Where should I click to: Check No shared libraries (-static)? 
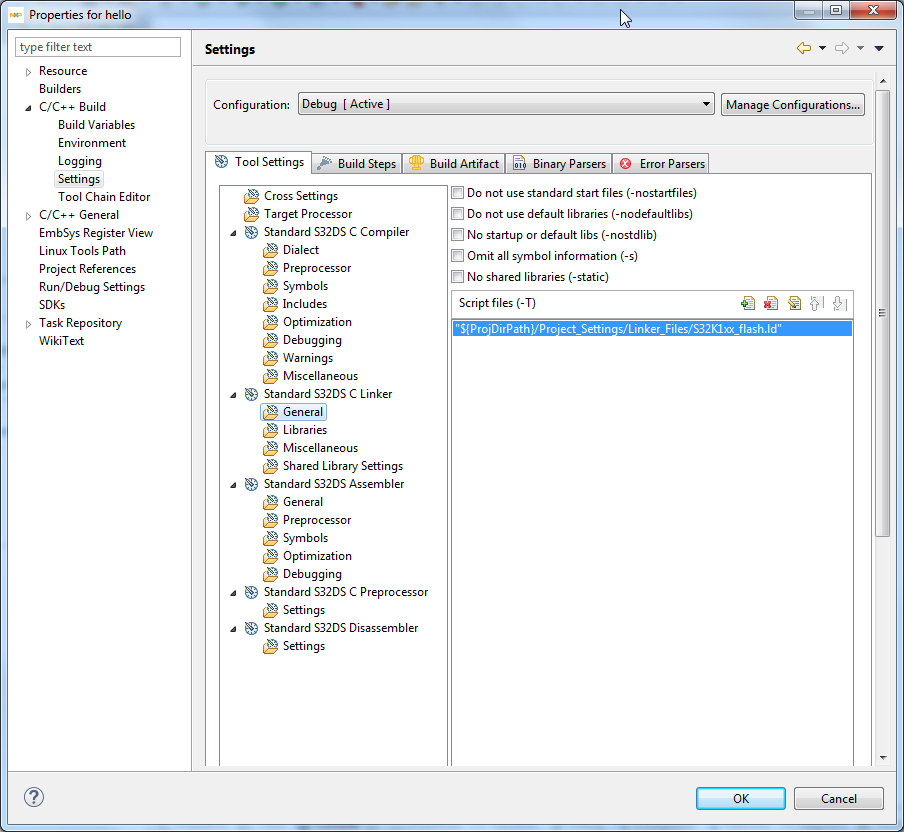[x=458, y=277]
